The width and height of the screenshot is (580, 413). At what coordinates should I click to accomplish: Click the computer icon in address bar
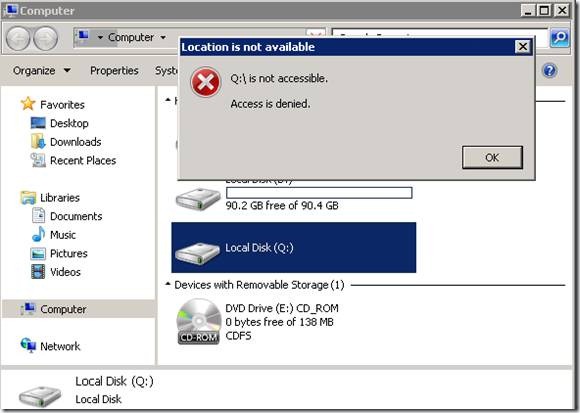(x=83, y=37)
